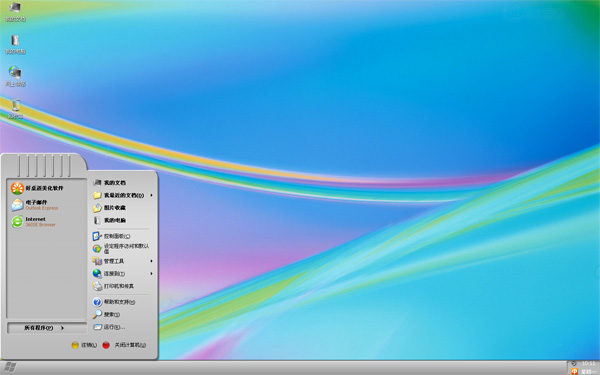Screen dimensions: 600x375
Task: Click the orange input method tray icon
Action: click(x=574, y=371)
